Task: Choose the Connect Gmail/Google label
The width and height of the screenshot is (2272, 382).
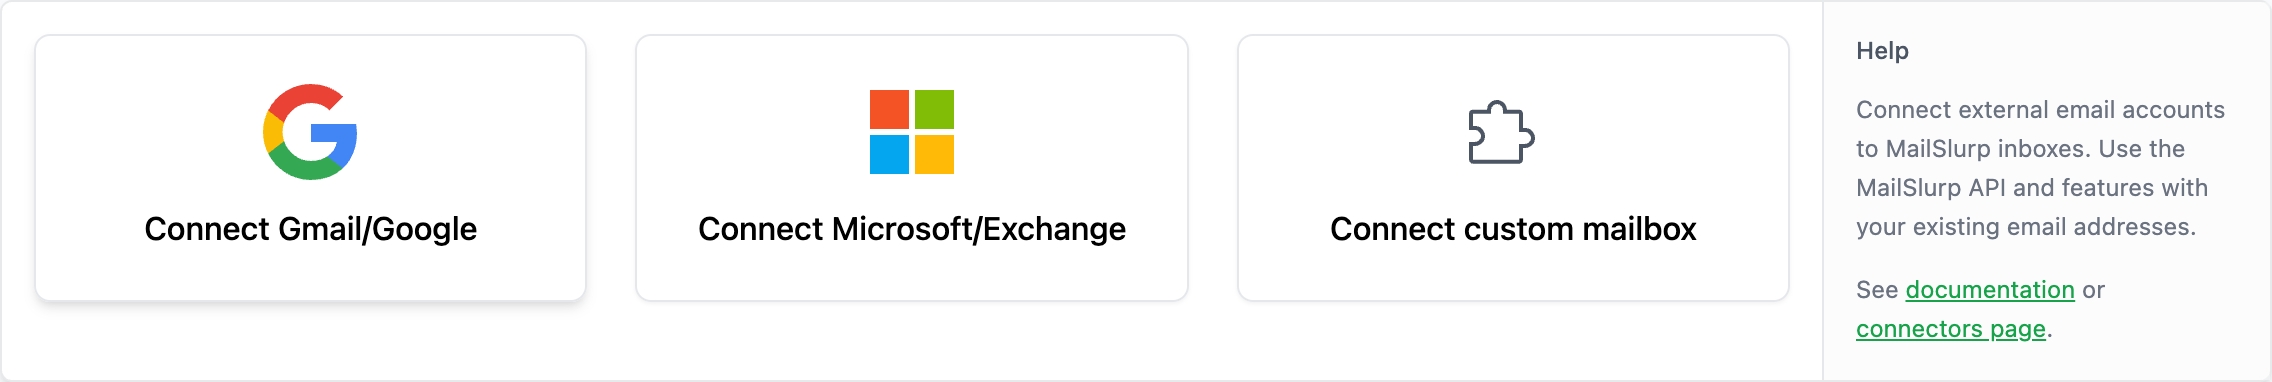Action: click(x=310, y=229)
